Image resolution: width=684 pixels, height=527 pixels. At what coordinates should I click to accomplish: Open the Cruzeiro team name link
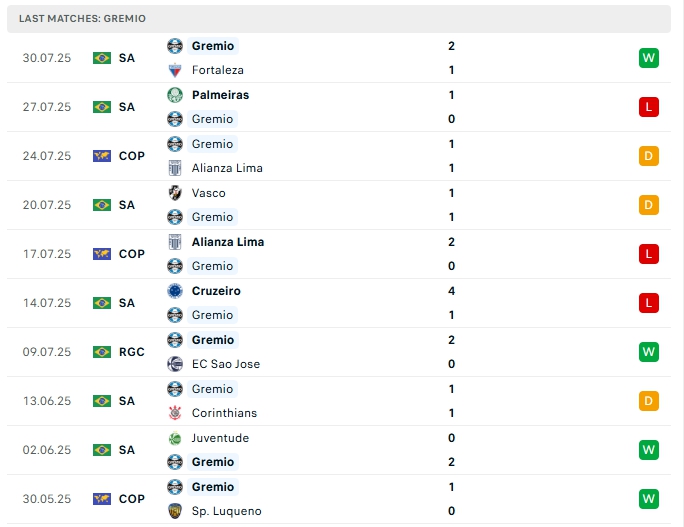(216, 291)
